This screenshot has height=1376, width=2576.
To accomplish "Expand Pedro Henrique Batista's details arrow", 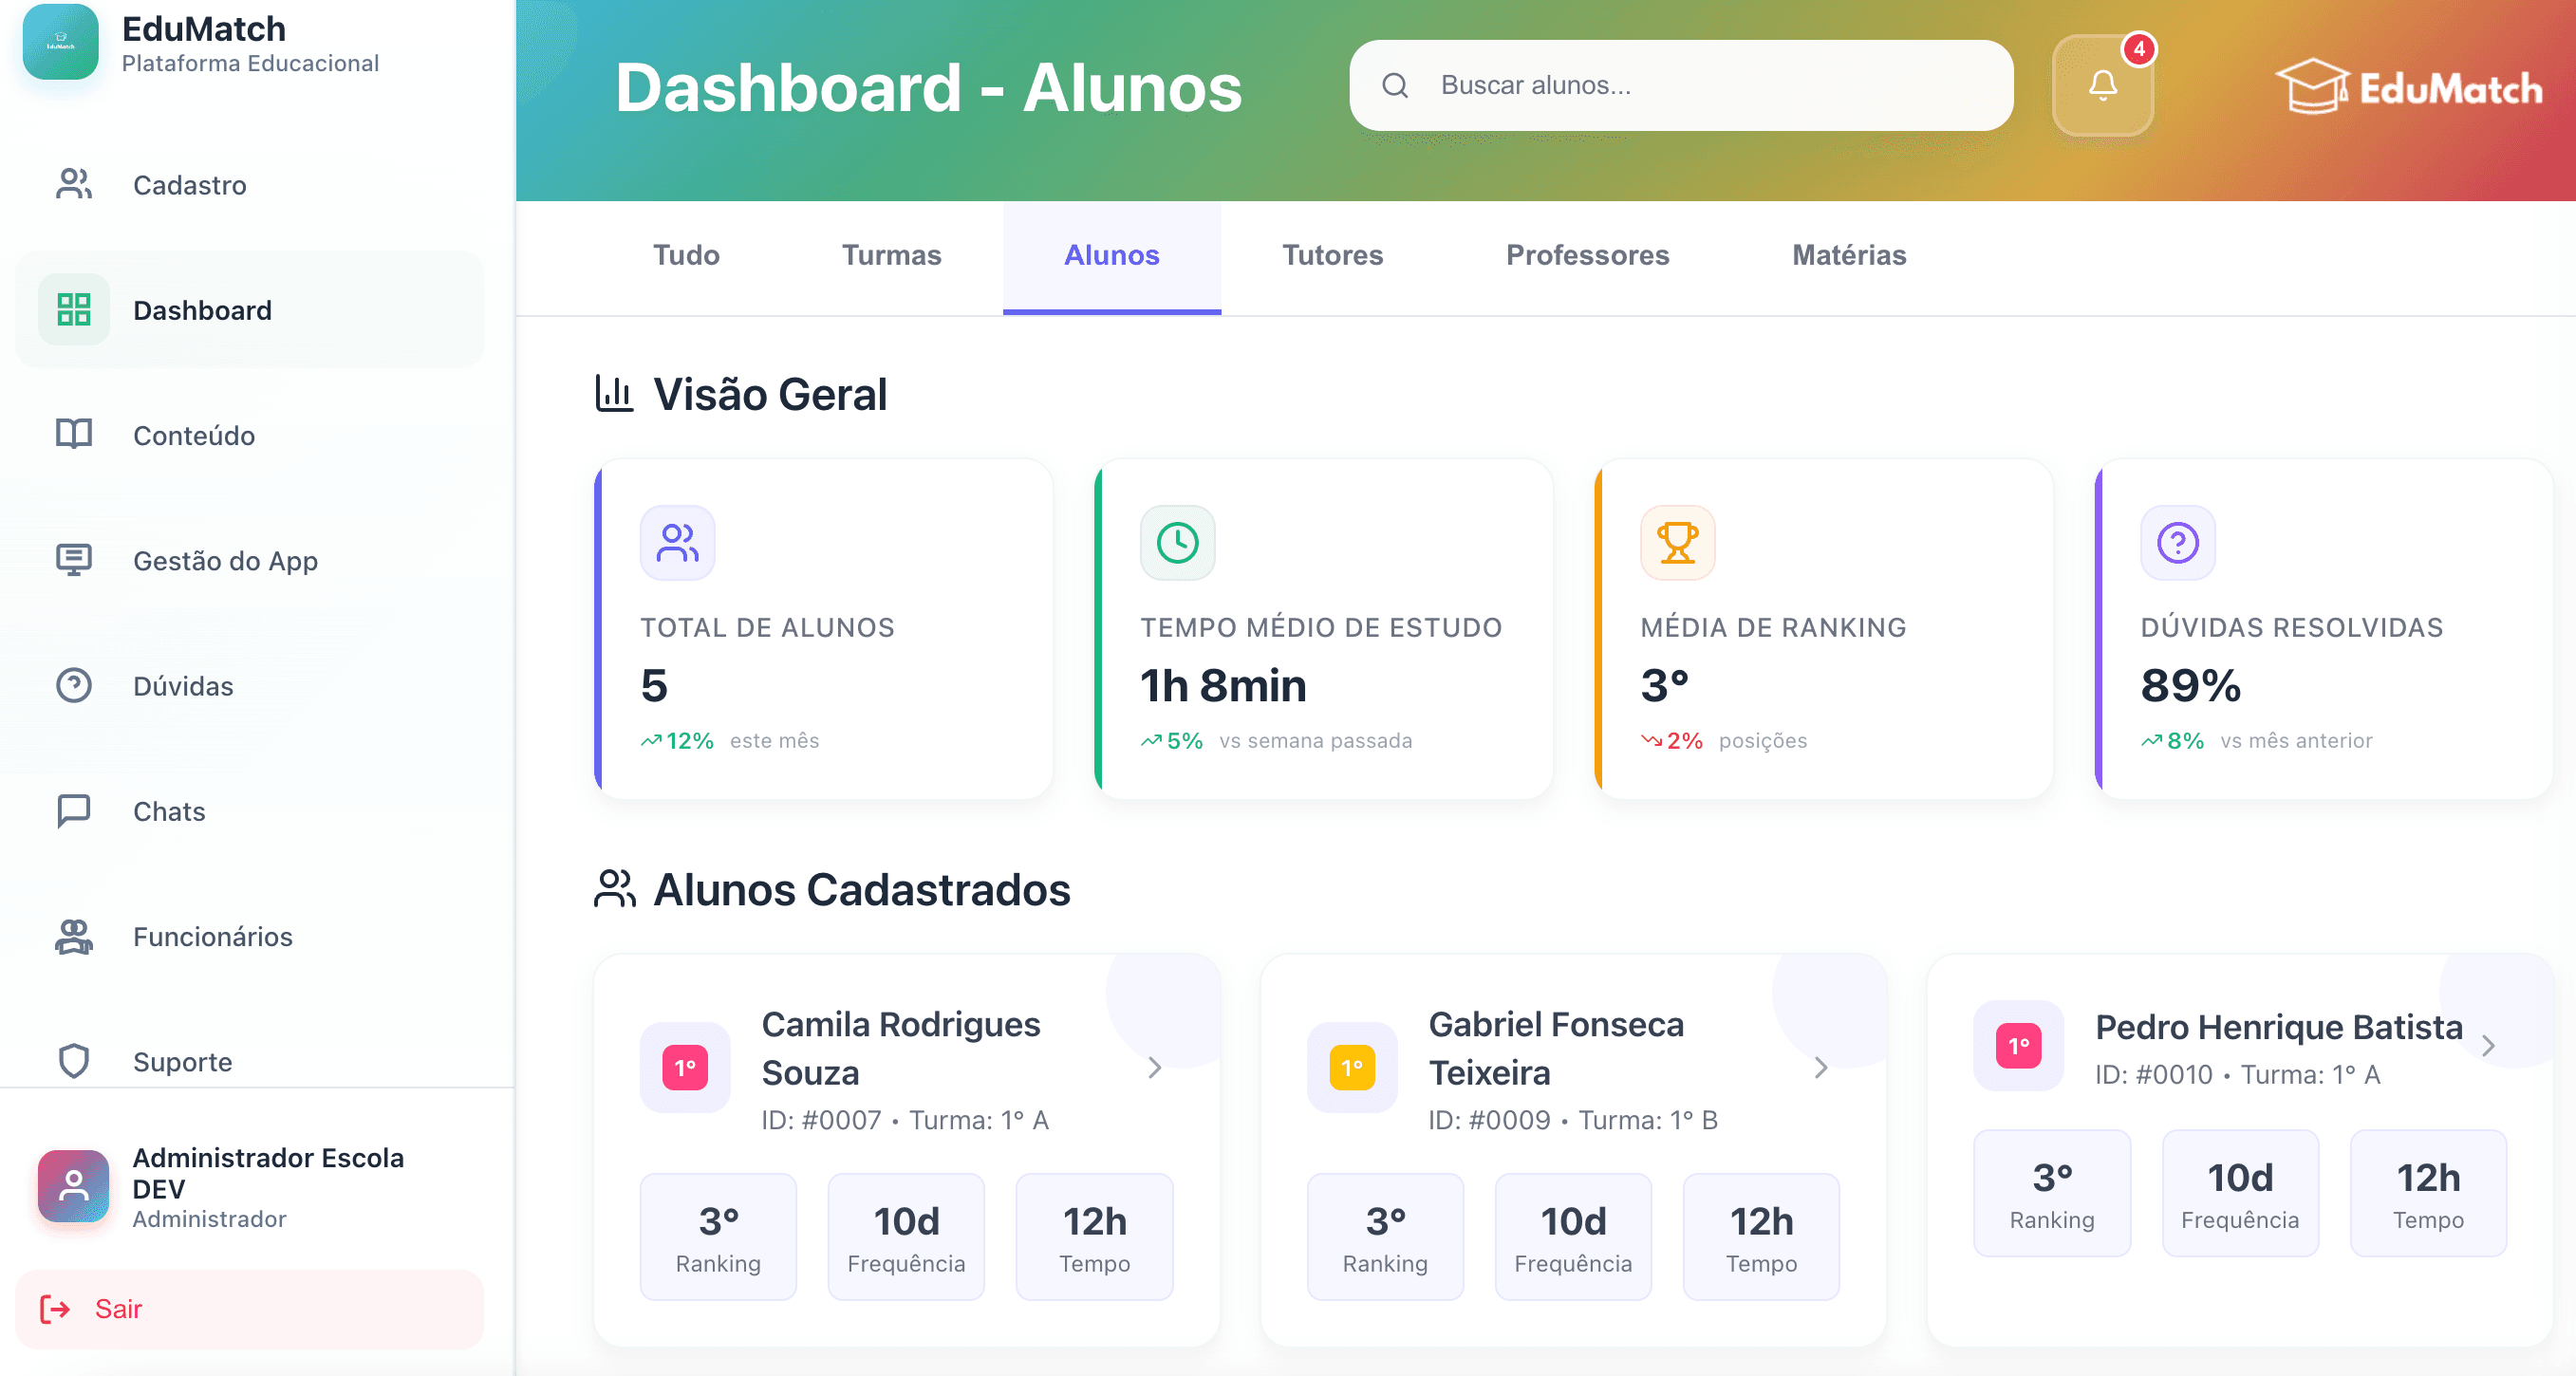I will pos(2489,1047).
